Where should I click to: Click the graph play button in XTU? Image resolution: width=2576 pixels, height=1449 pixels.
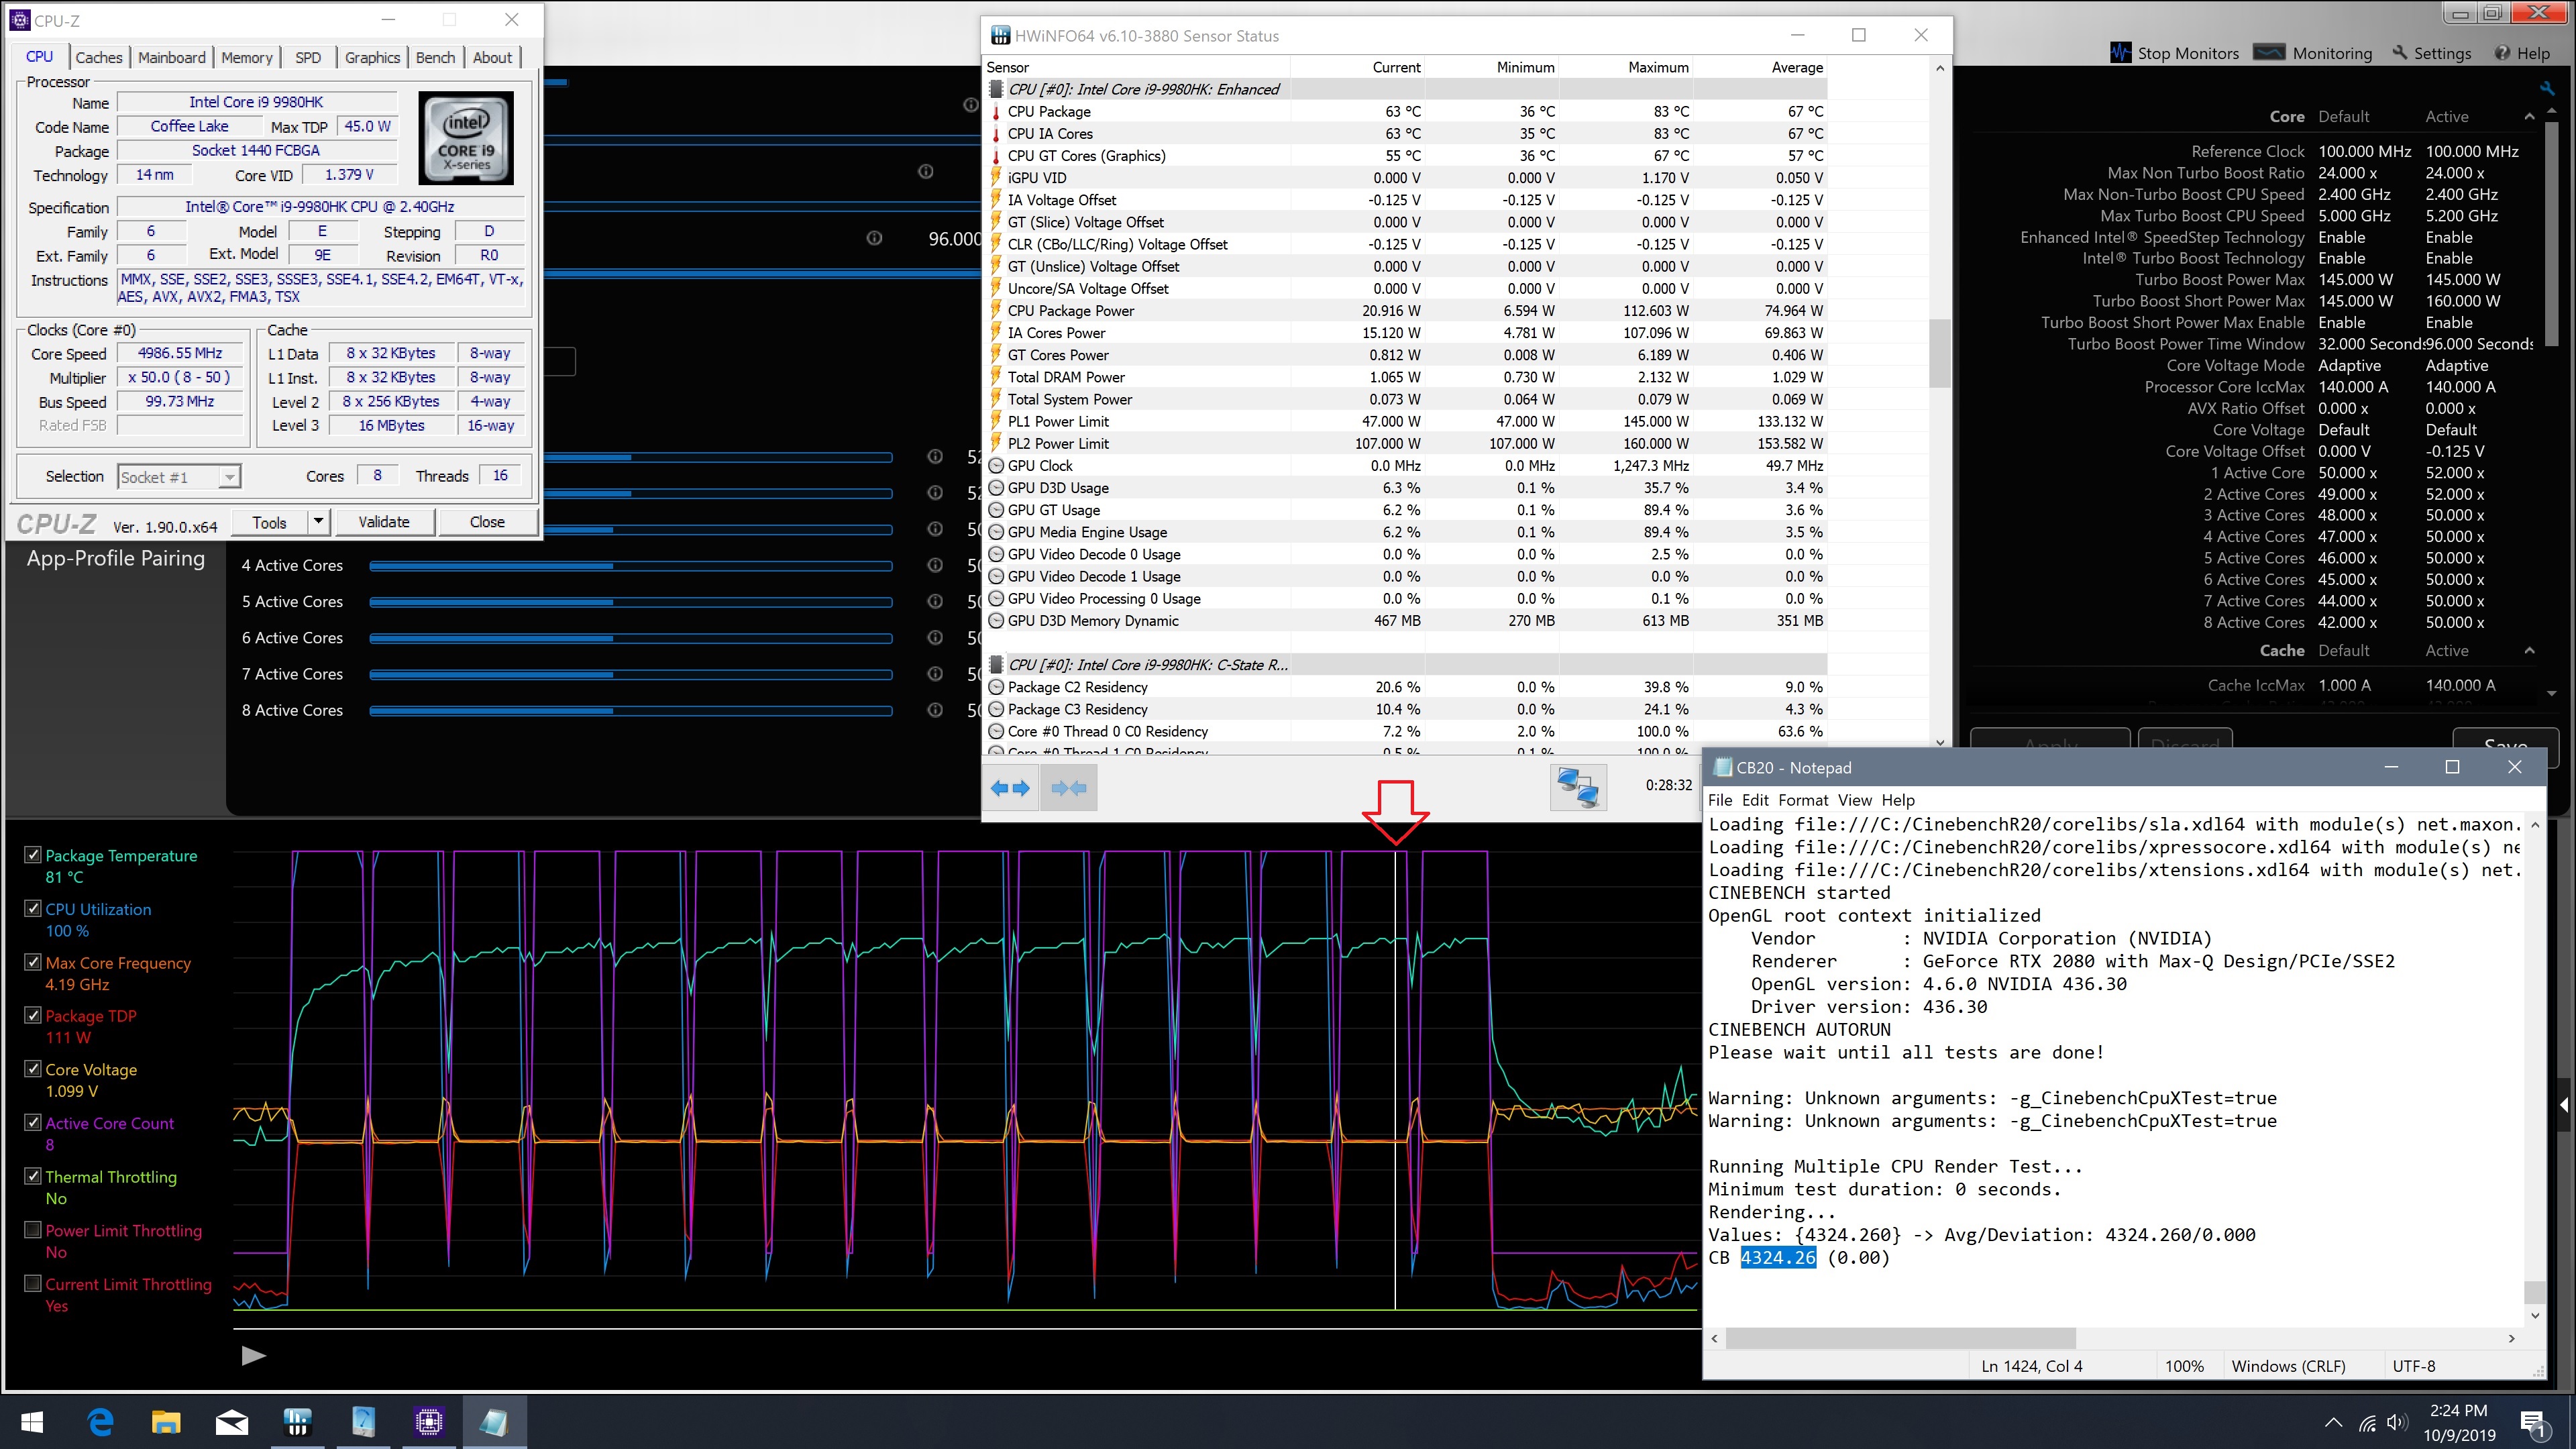point(254,1356)
